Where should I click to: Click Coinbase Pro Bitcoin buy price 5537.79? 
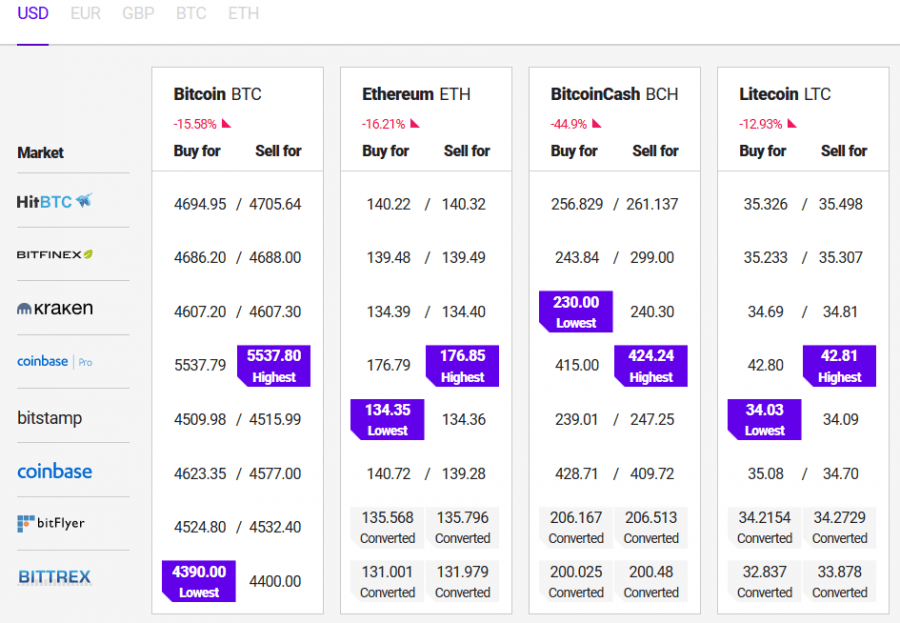tap(200, 365)
